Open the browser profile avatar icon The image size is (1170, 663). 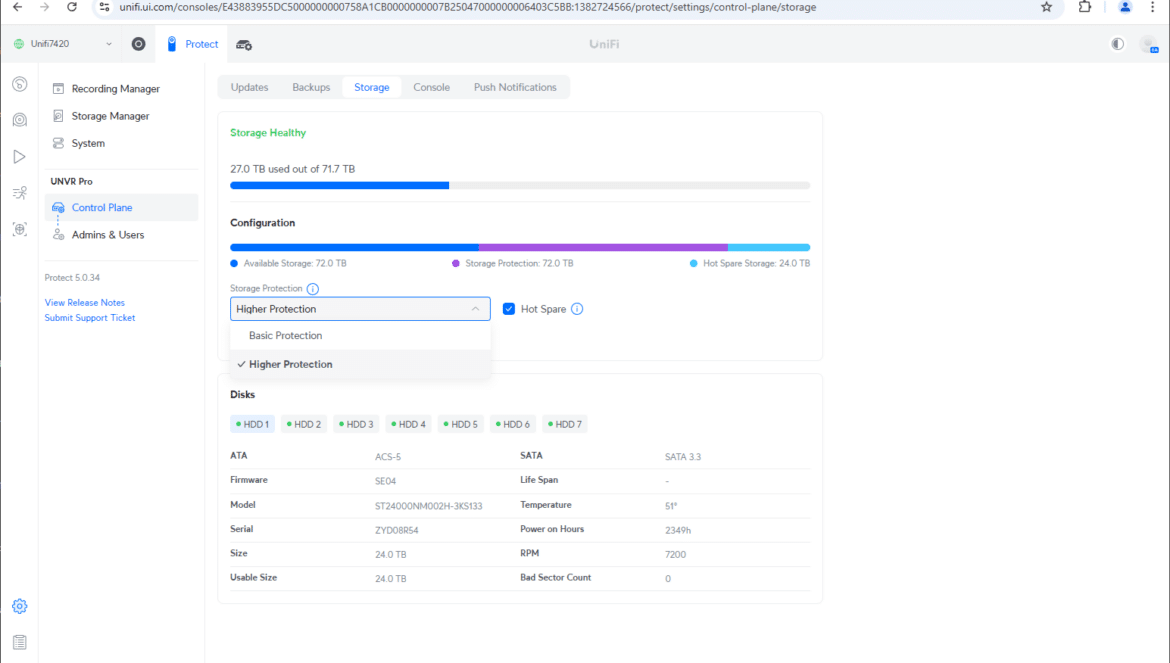(1124, 7)
